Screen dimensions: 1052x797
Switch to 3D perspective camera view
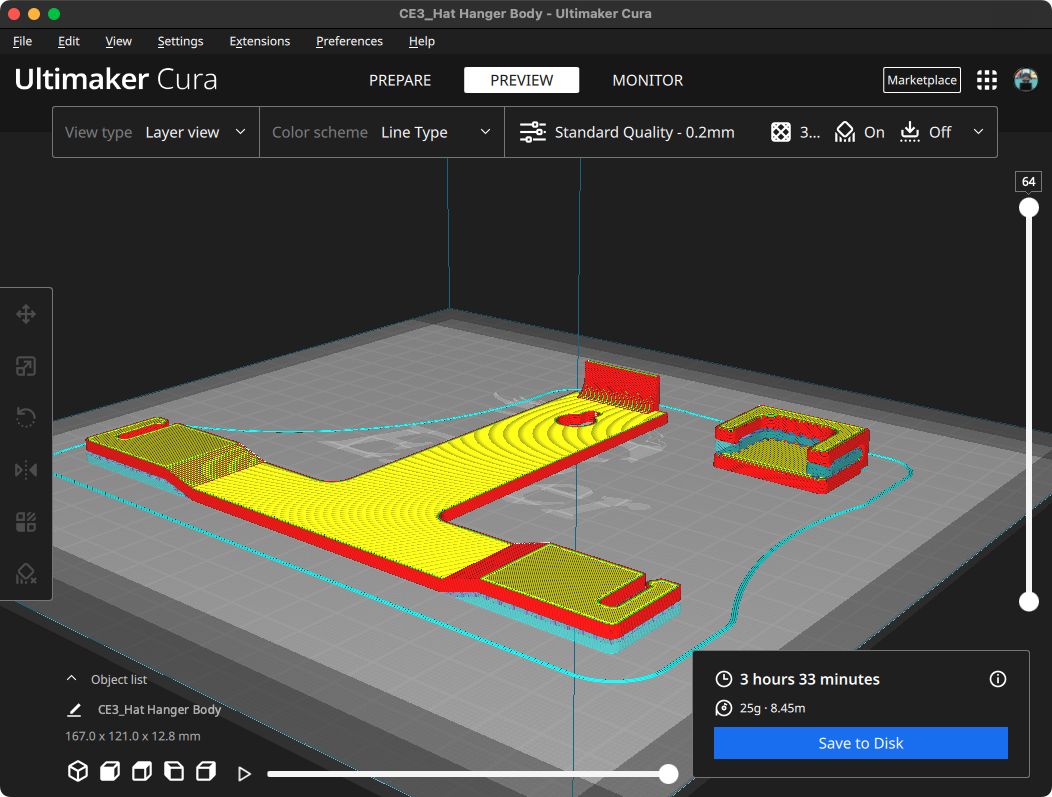click(78, 772)
